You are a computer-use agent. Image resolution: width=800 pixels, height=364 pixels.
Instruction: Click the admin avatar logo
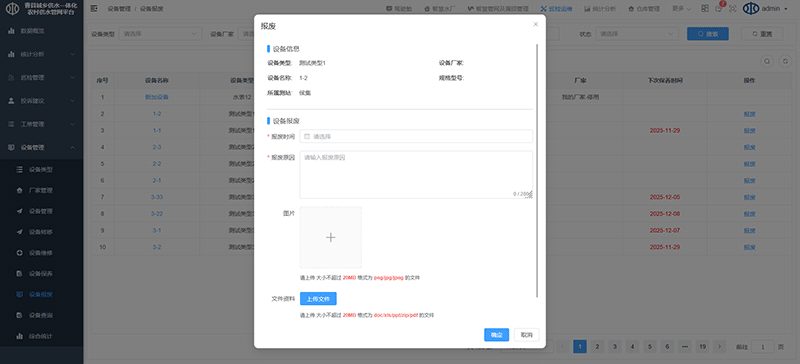(750, 9)
